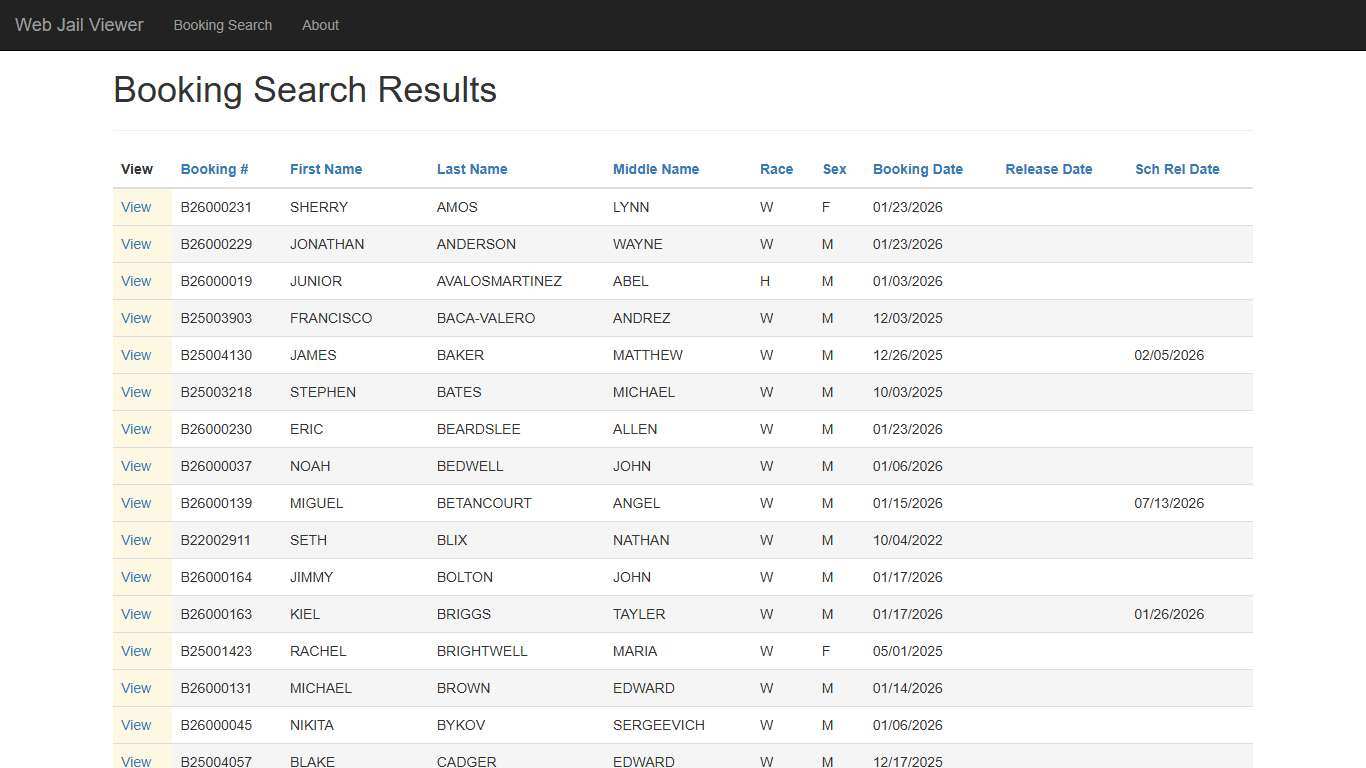Open booking record B26000229 for JONATHAN ANDERSON

tap(136, 244)
